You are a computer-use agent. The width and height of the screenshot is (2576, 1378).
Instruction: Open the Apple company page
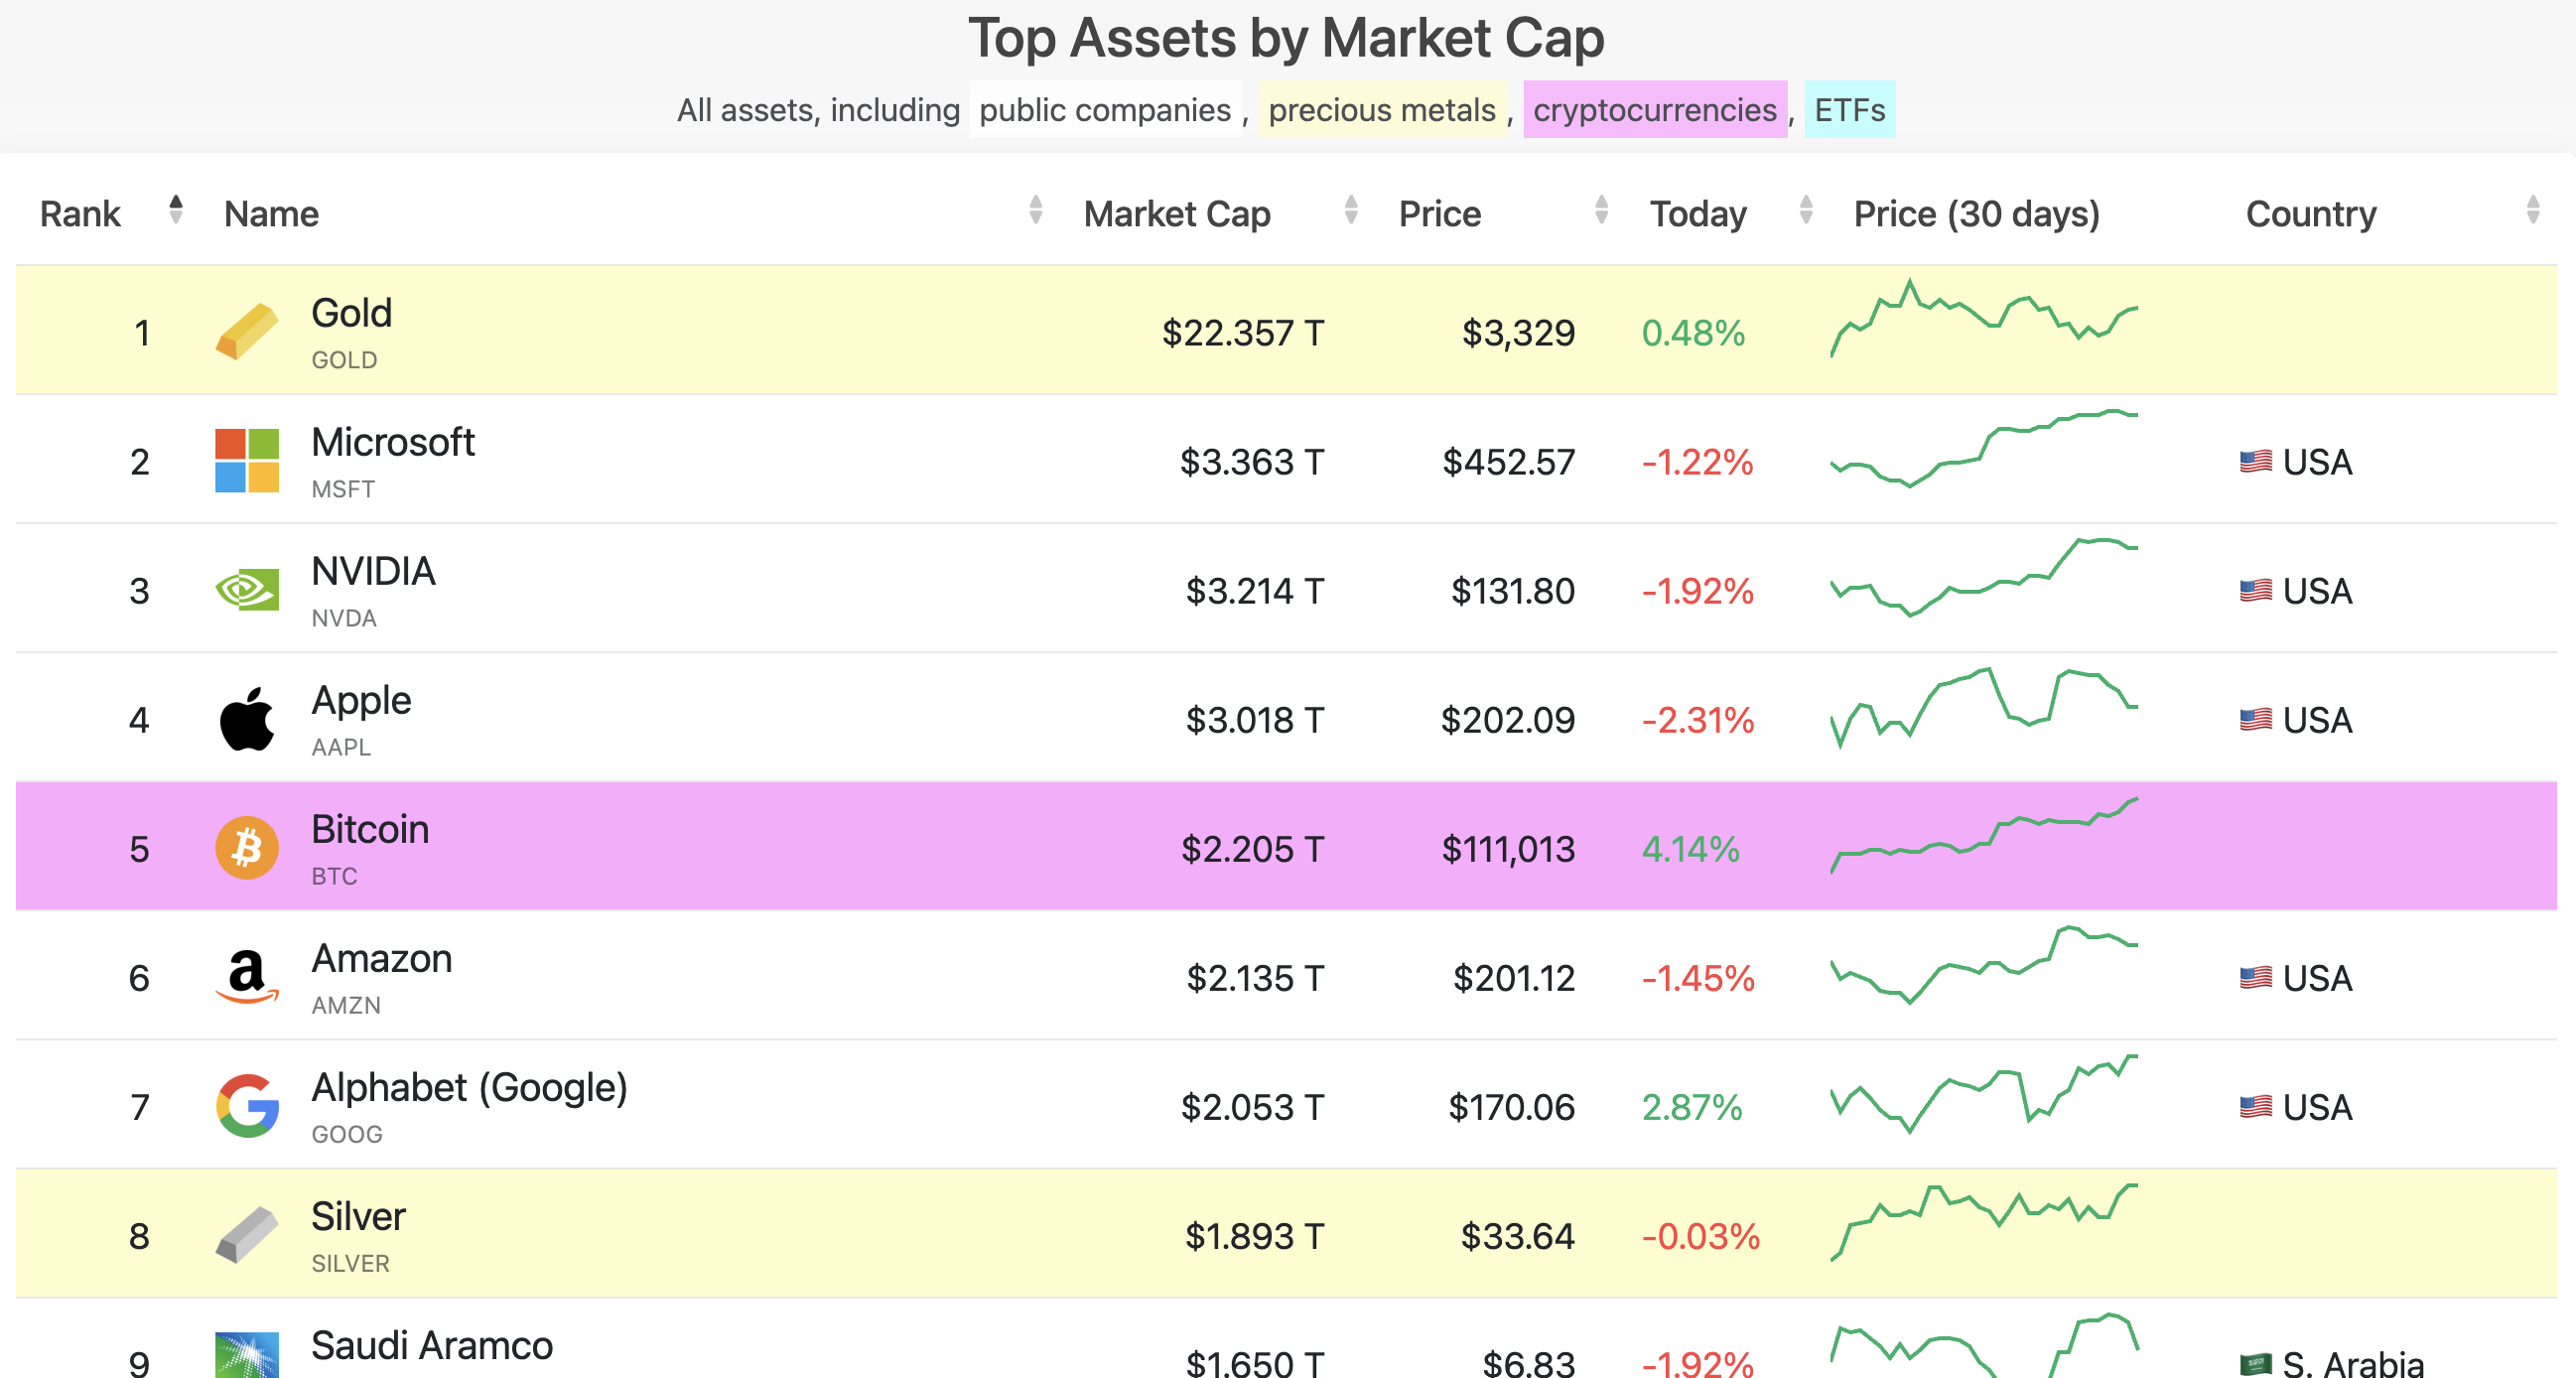click(x=361, y=701)
